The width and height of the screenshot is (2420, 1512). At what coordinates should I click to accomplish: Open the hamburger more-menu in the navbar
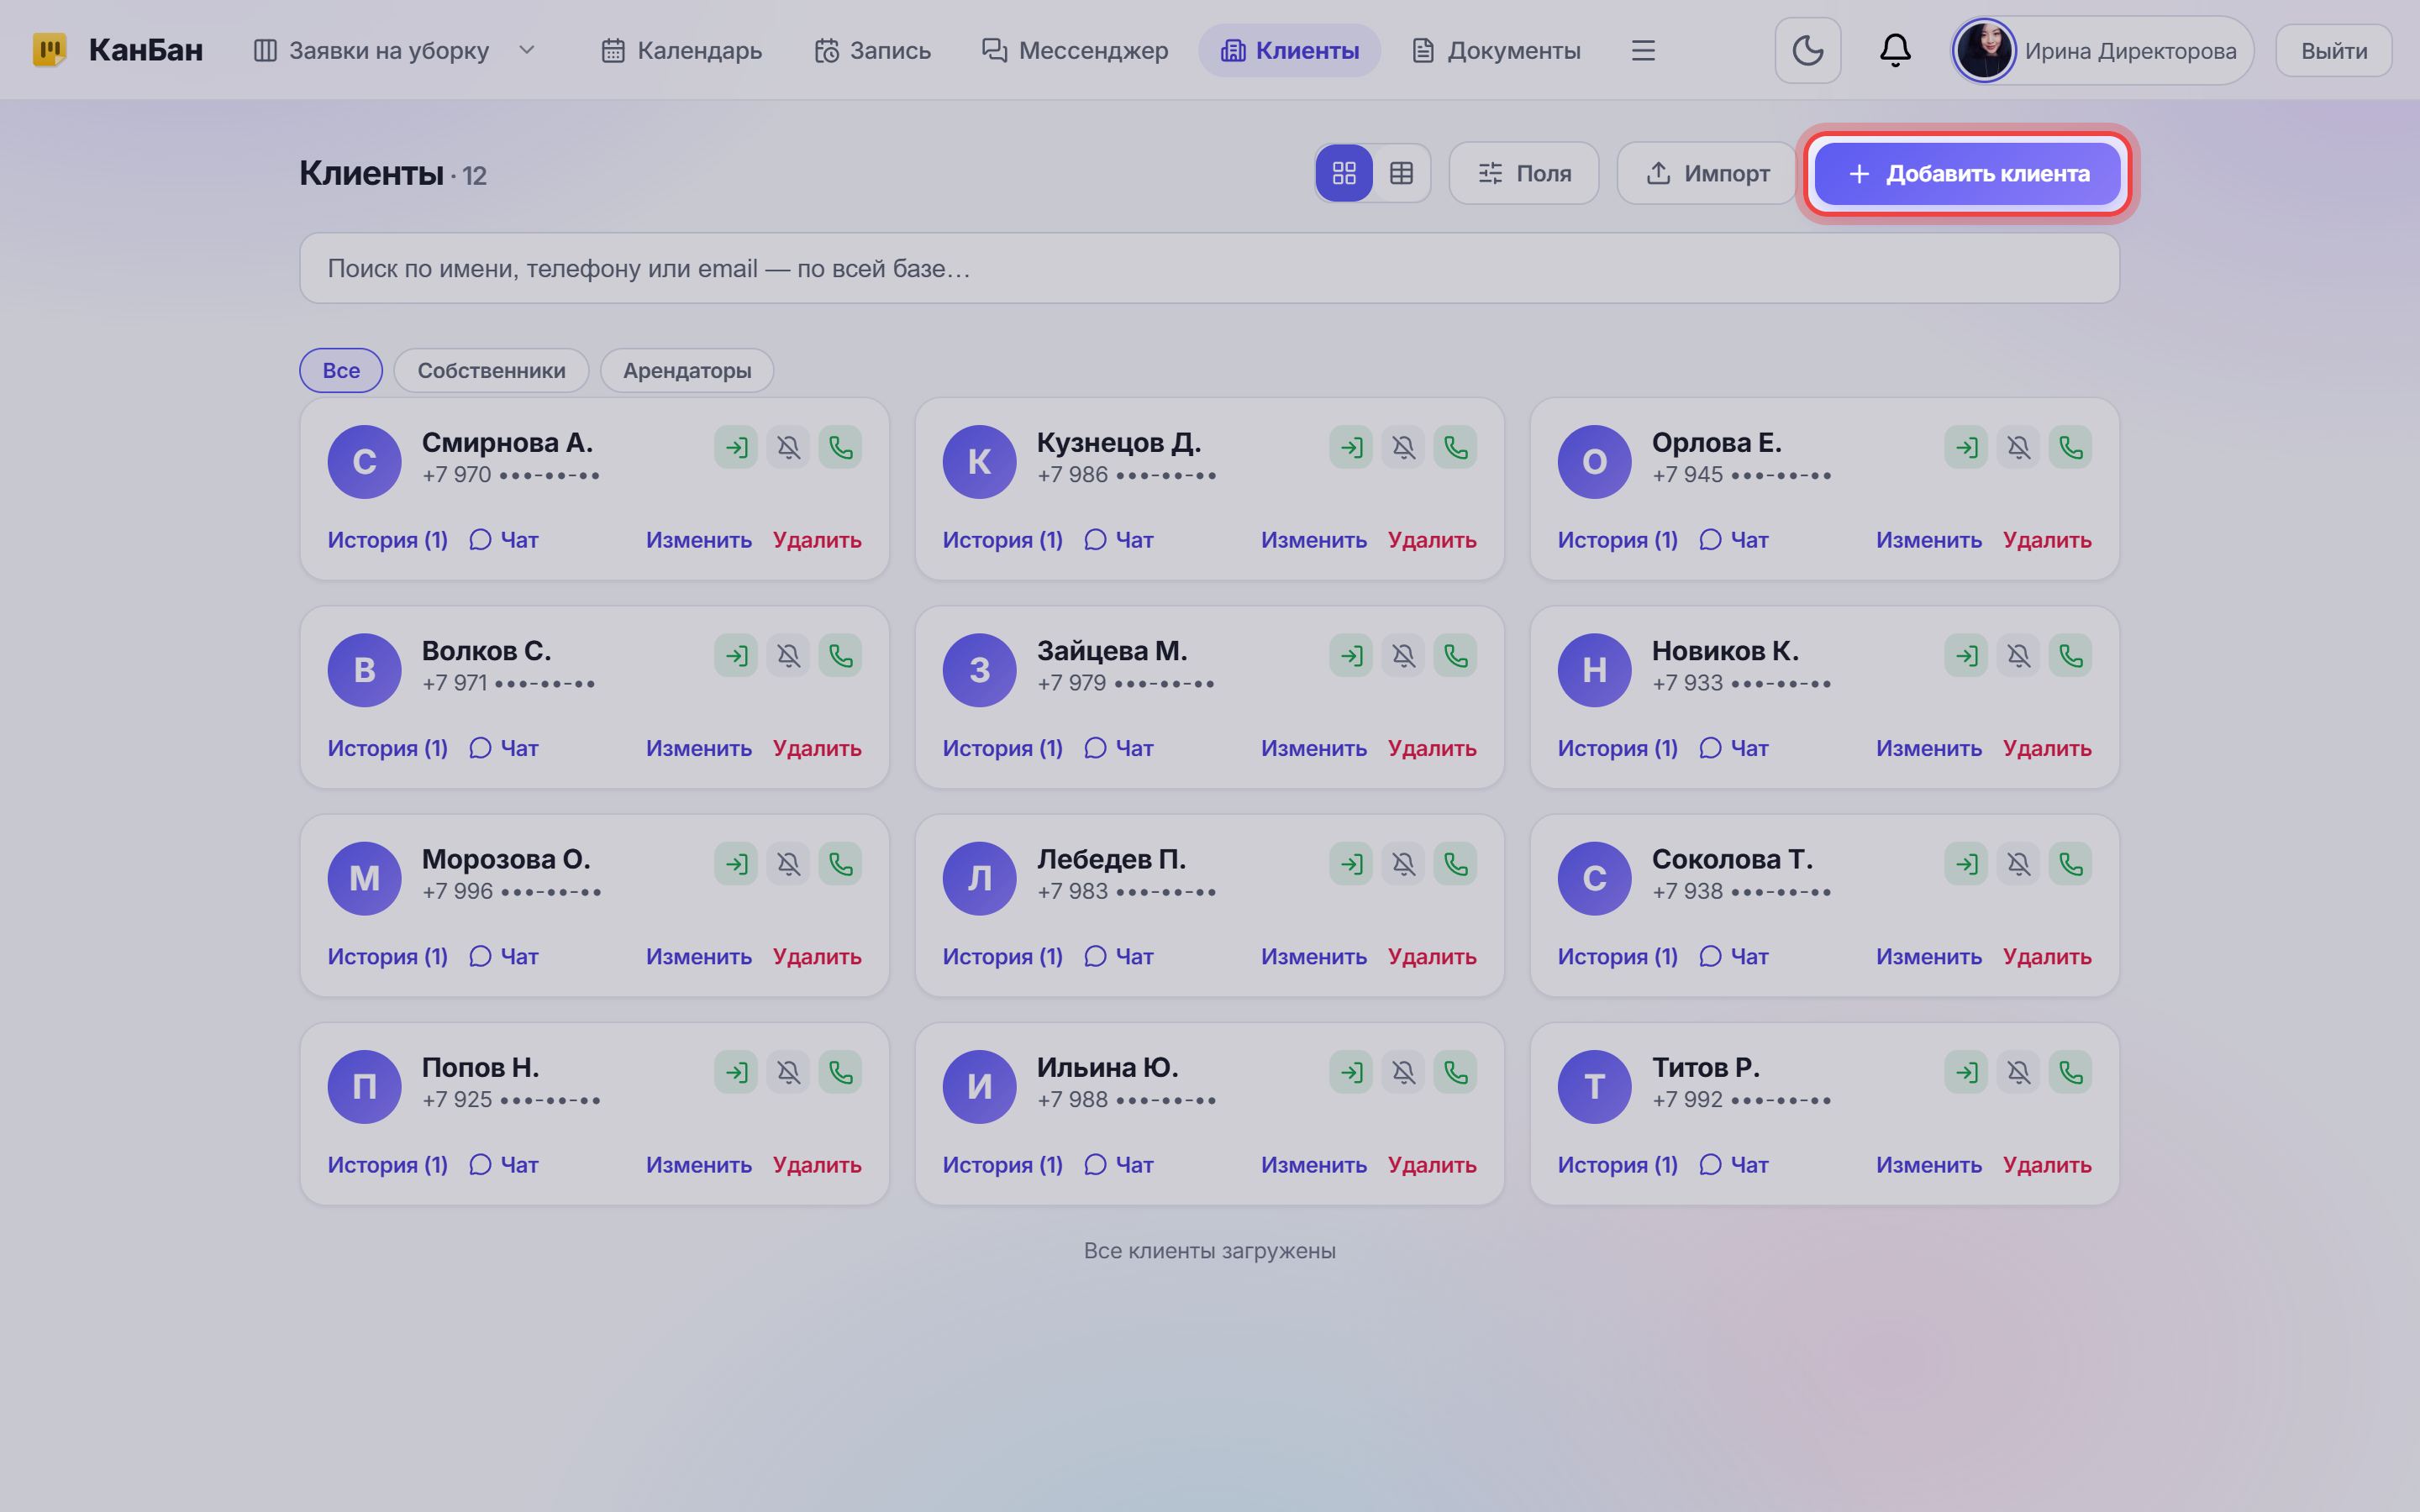point(1643,50)
